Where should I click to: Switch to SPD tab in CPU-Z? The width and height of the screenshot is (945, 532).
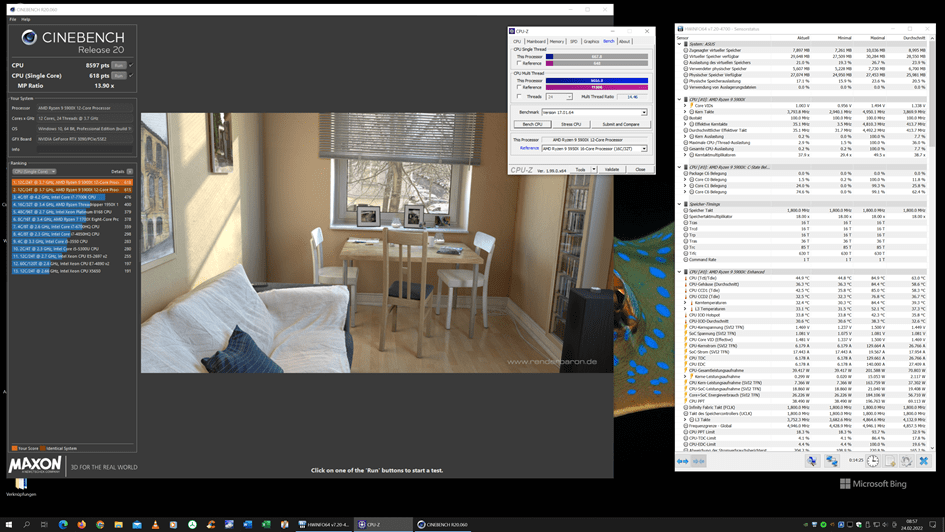coord(574,42)
